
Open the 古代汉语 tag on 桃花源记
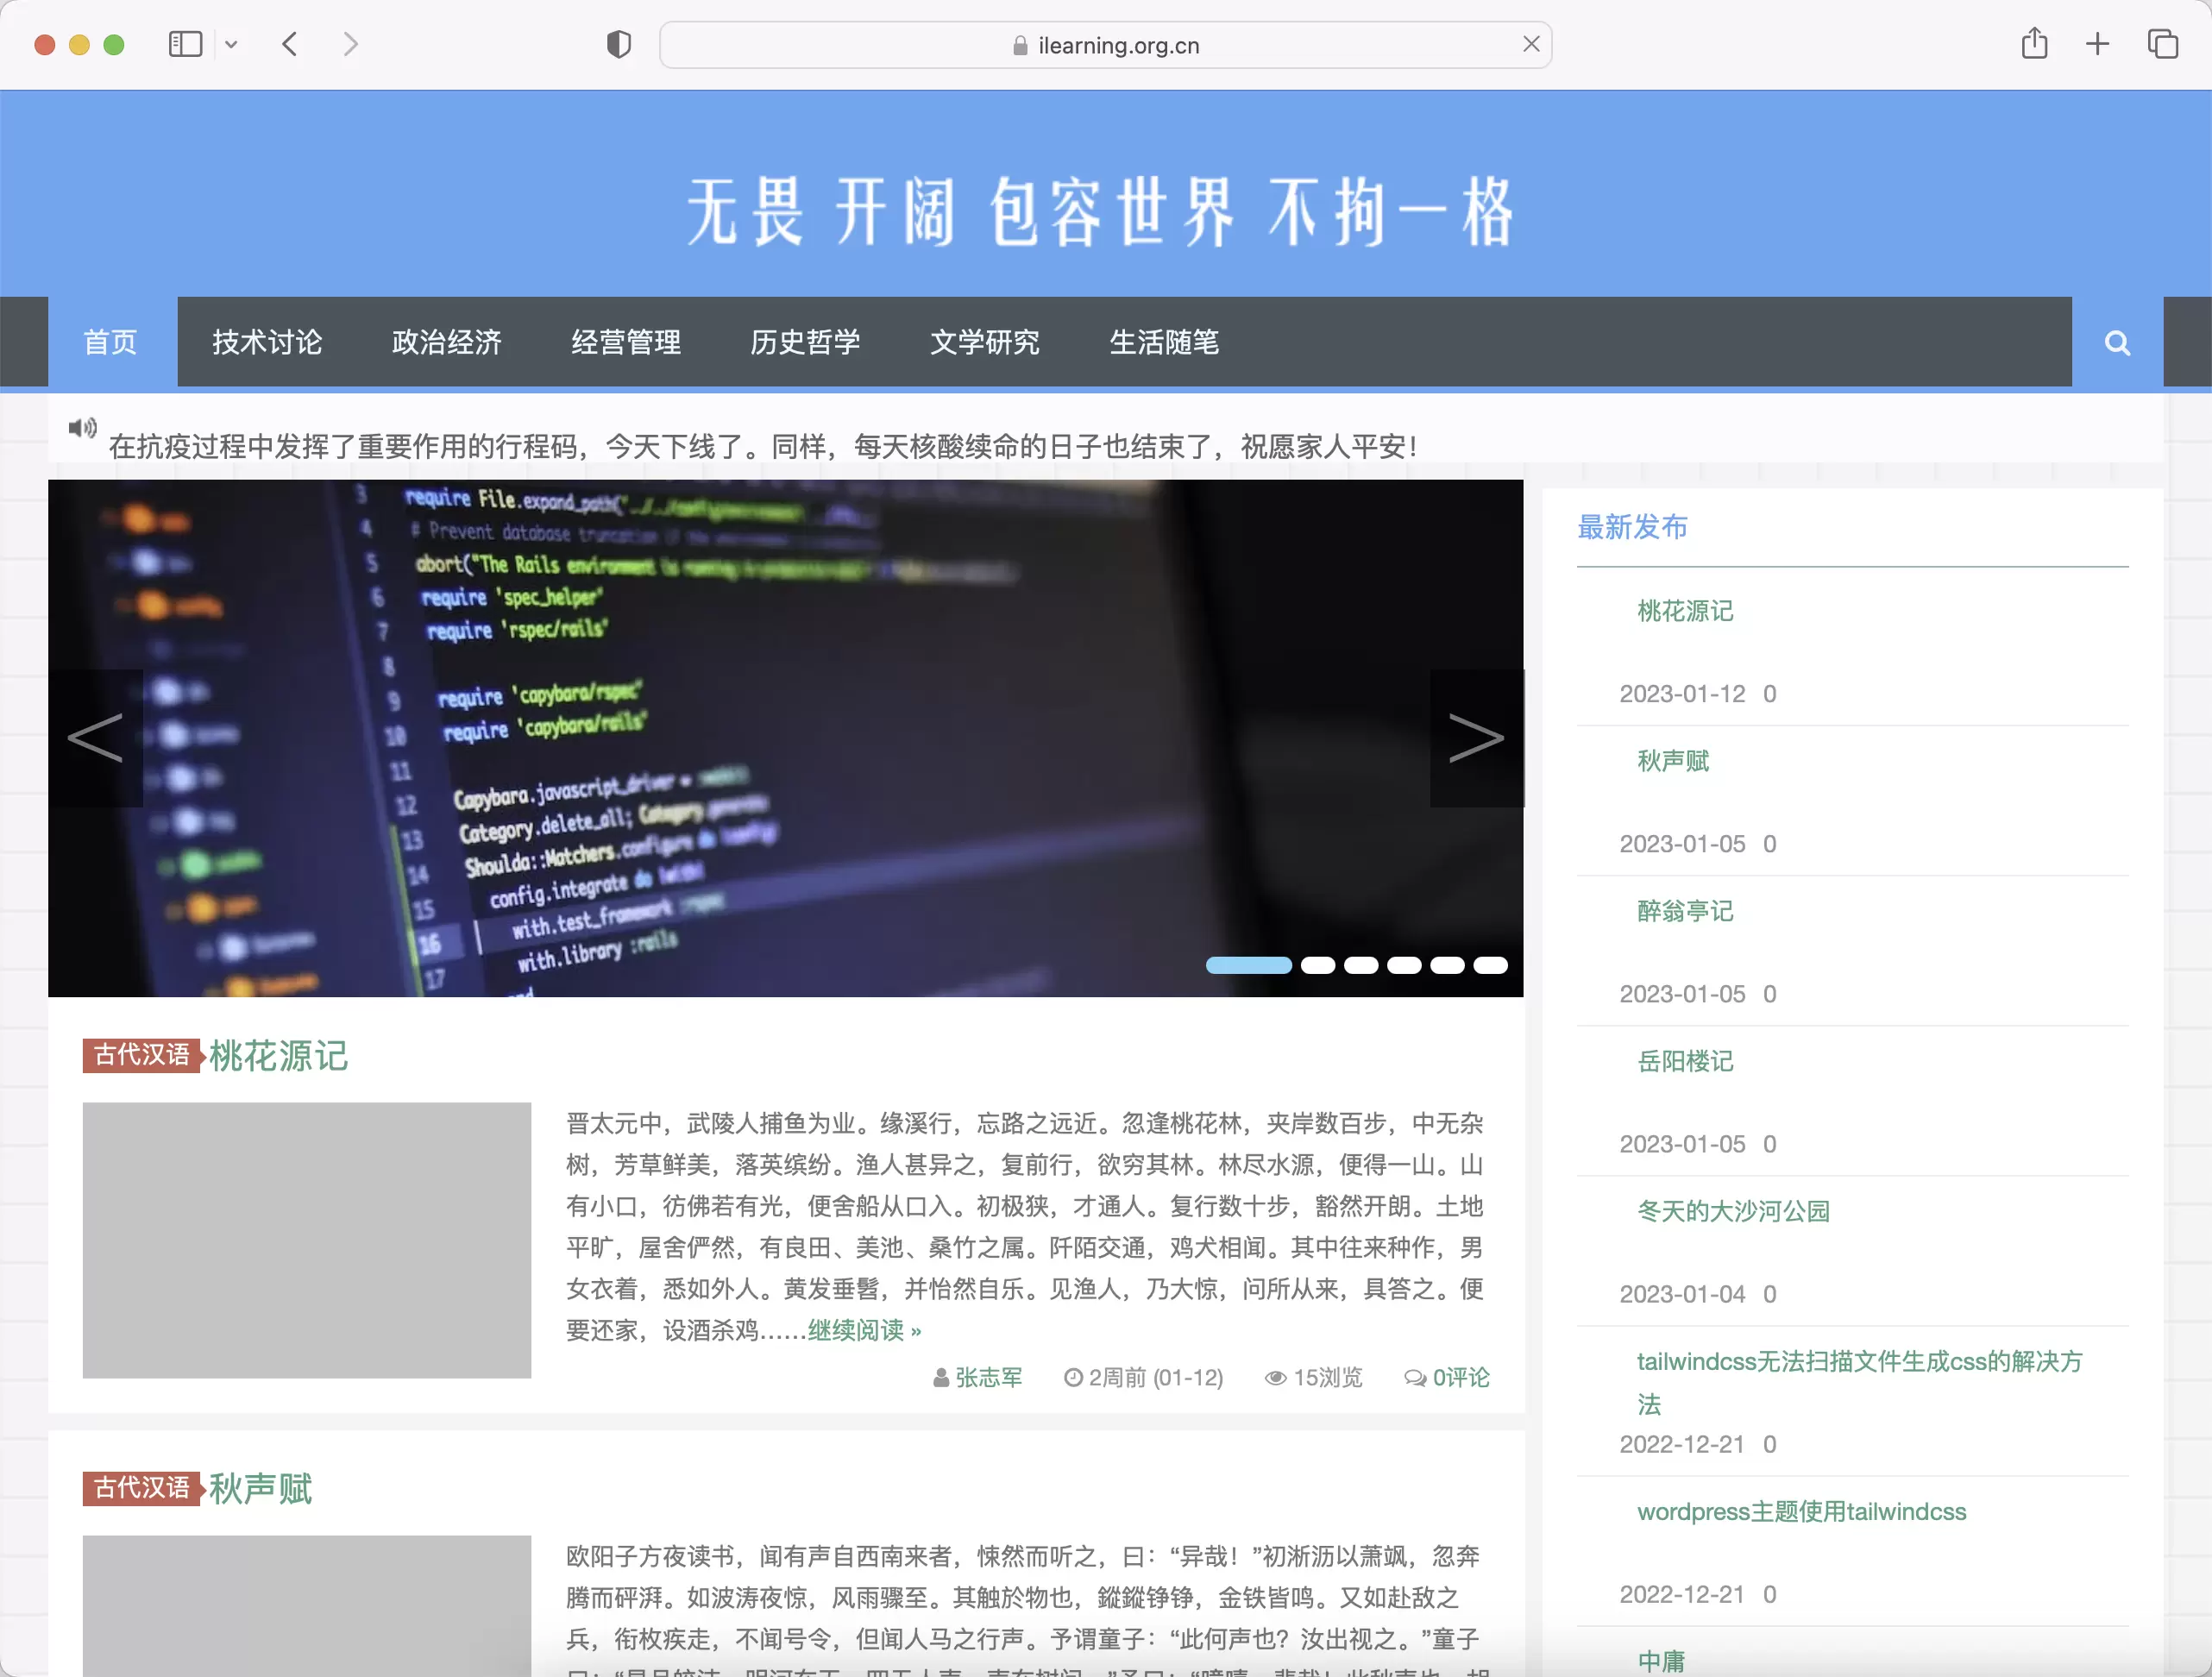[x=142, y=1055]
